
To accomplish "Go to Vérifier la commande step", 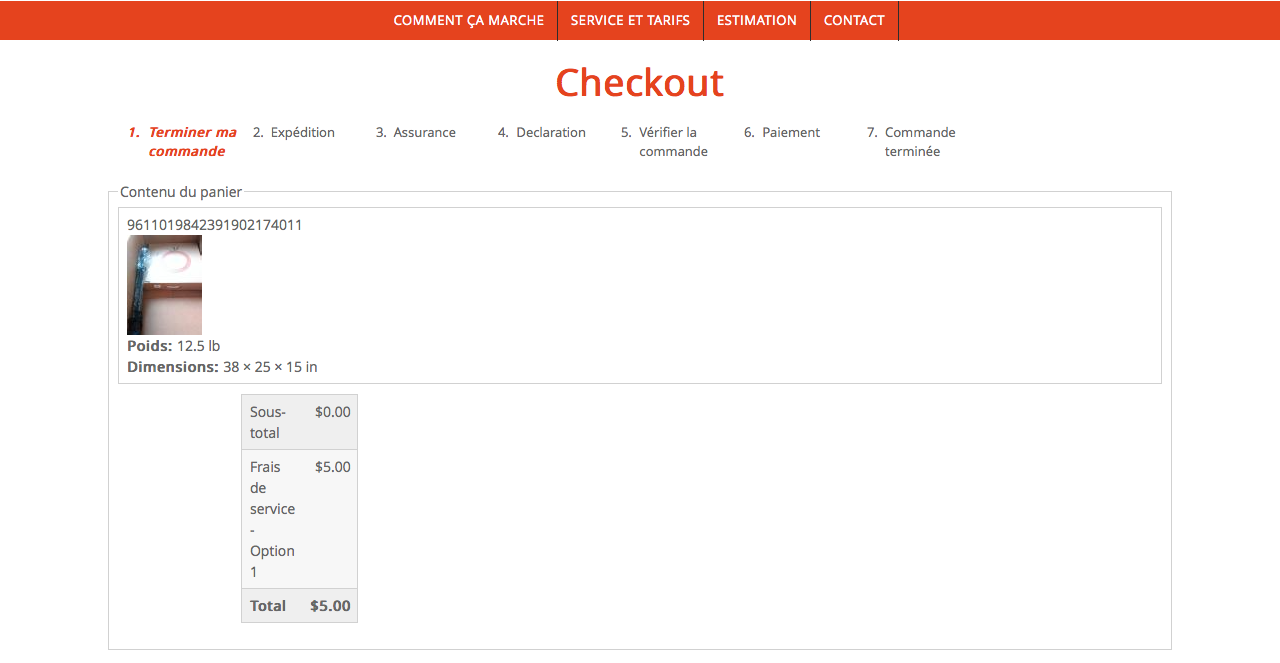I will pyautogui.click(x=672, y=142).
